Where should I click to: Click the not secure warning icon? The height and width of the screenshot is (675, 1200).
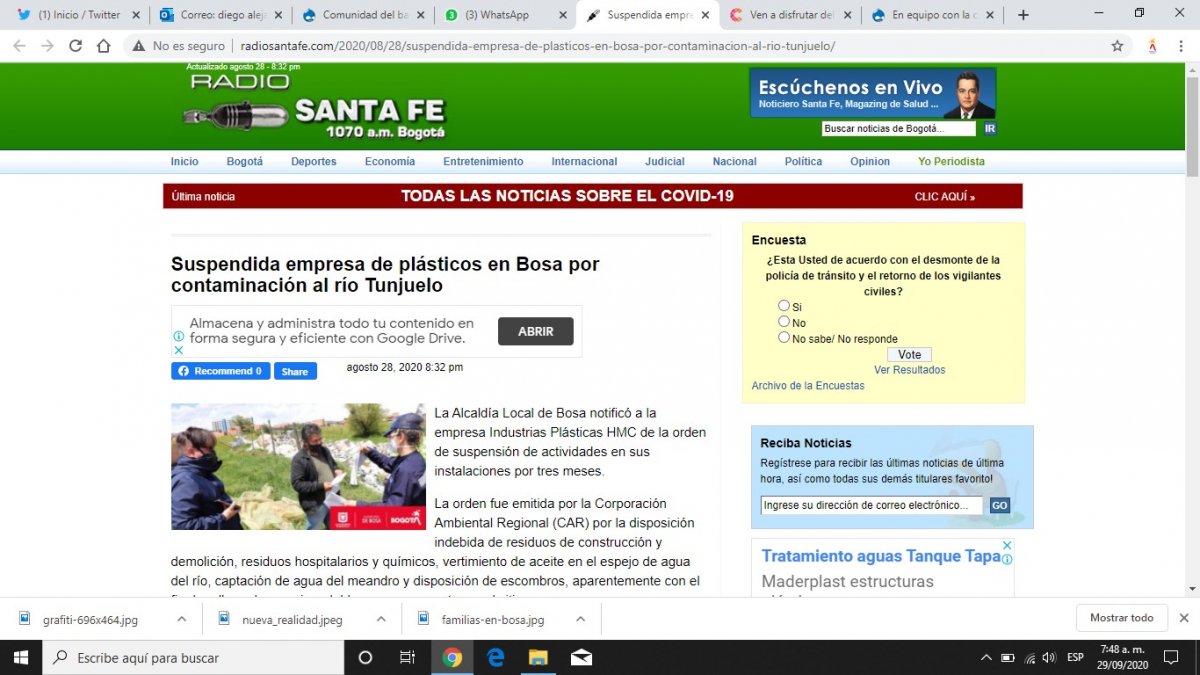[x=139, y=46]
